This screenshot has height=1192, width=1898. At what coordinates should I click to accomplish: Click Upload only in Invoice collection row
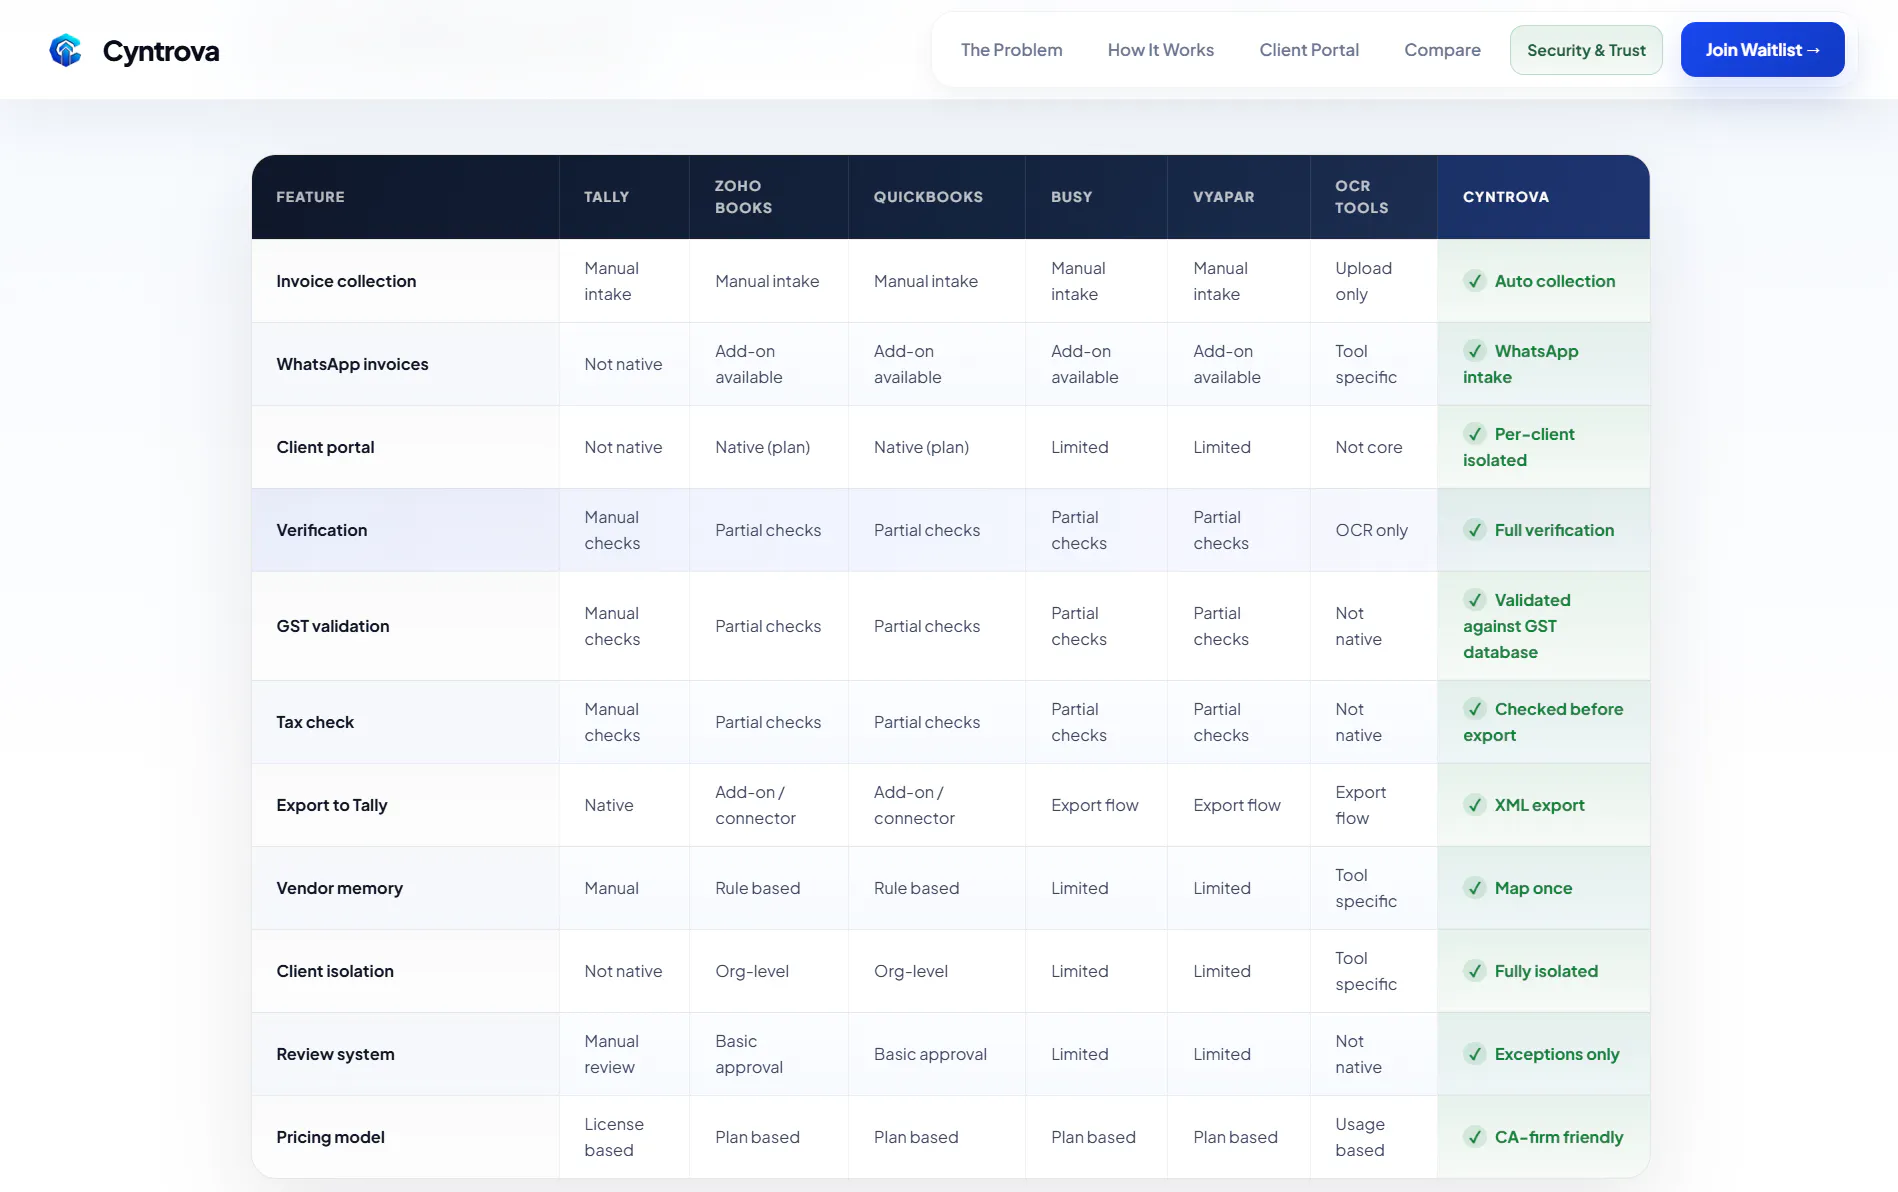point(1363,281)
